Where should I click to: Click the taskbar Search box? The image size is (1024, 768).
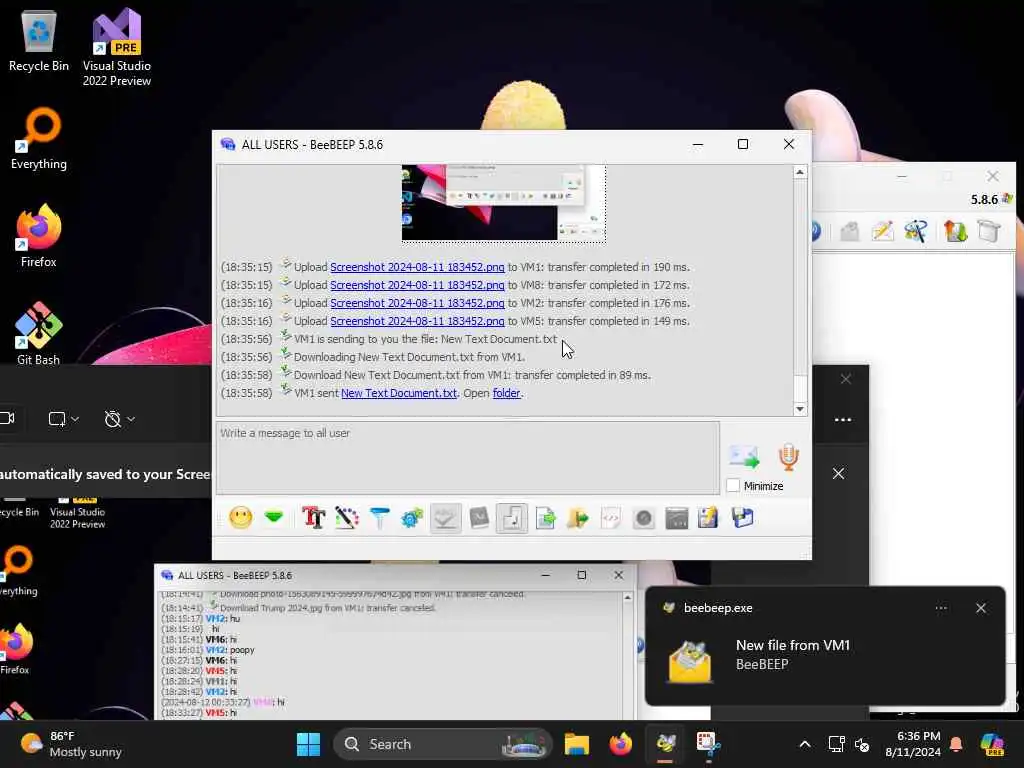(x=442, y=744)
